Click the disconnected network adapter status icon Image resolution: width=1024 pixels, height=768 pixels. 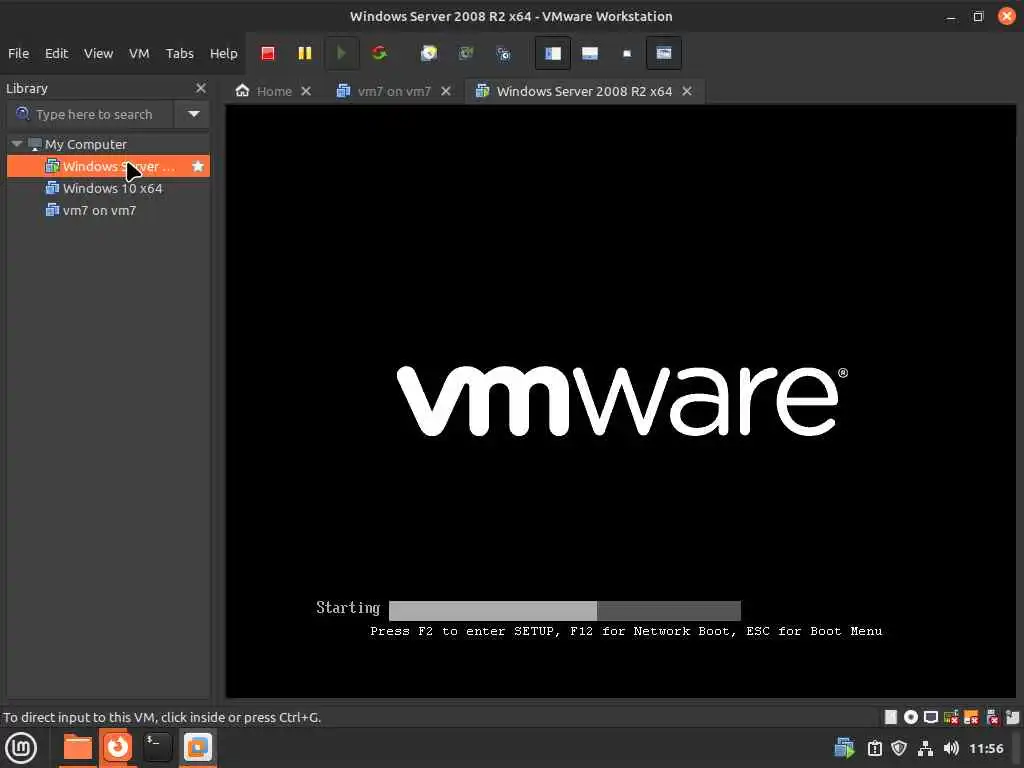(951, 717)
